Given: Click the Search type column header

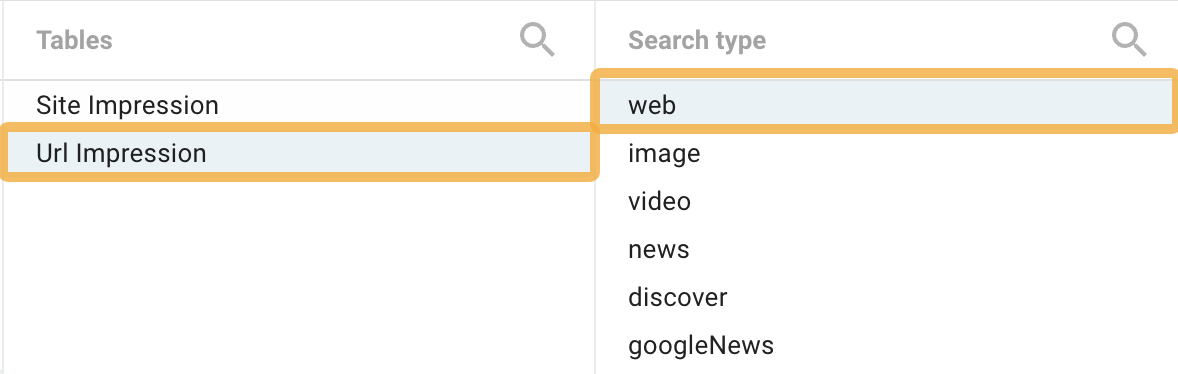Looking at the screenshot, I should (x=697, y=41).
